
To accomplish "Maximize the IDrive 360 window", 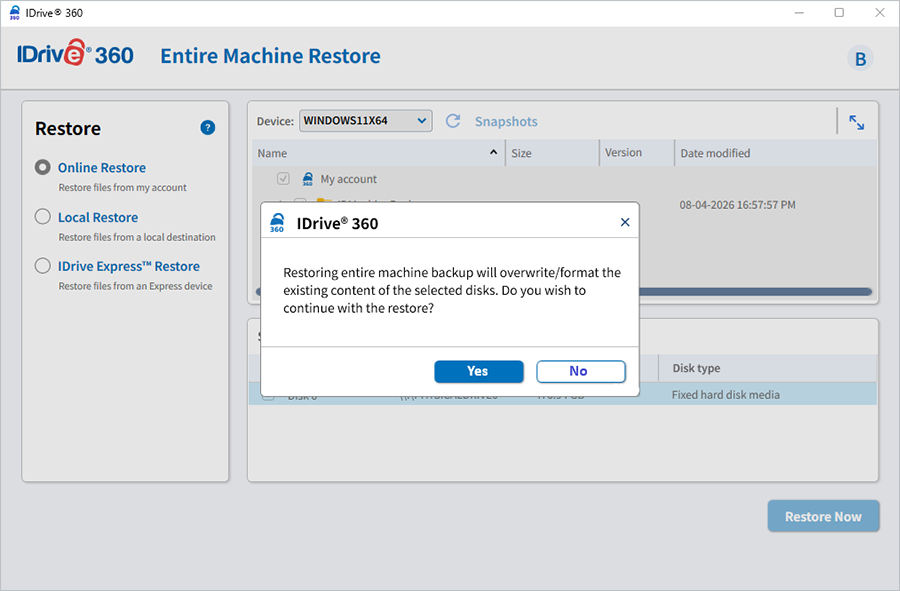I will tap(839, 13).
